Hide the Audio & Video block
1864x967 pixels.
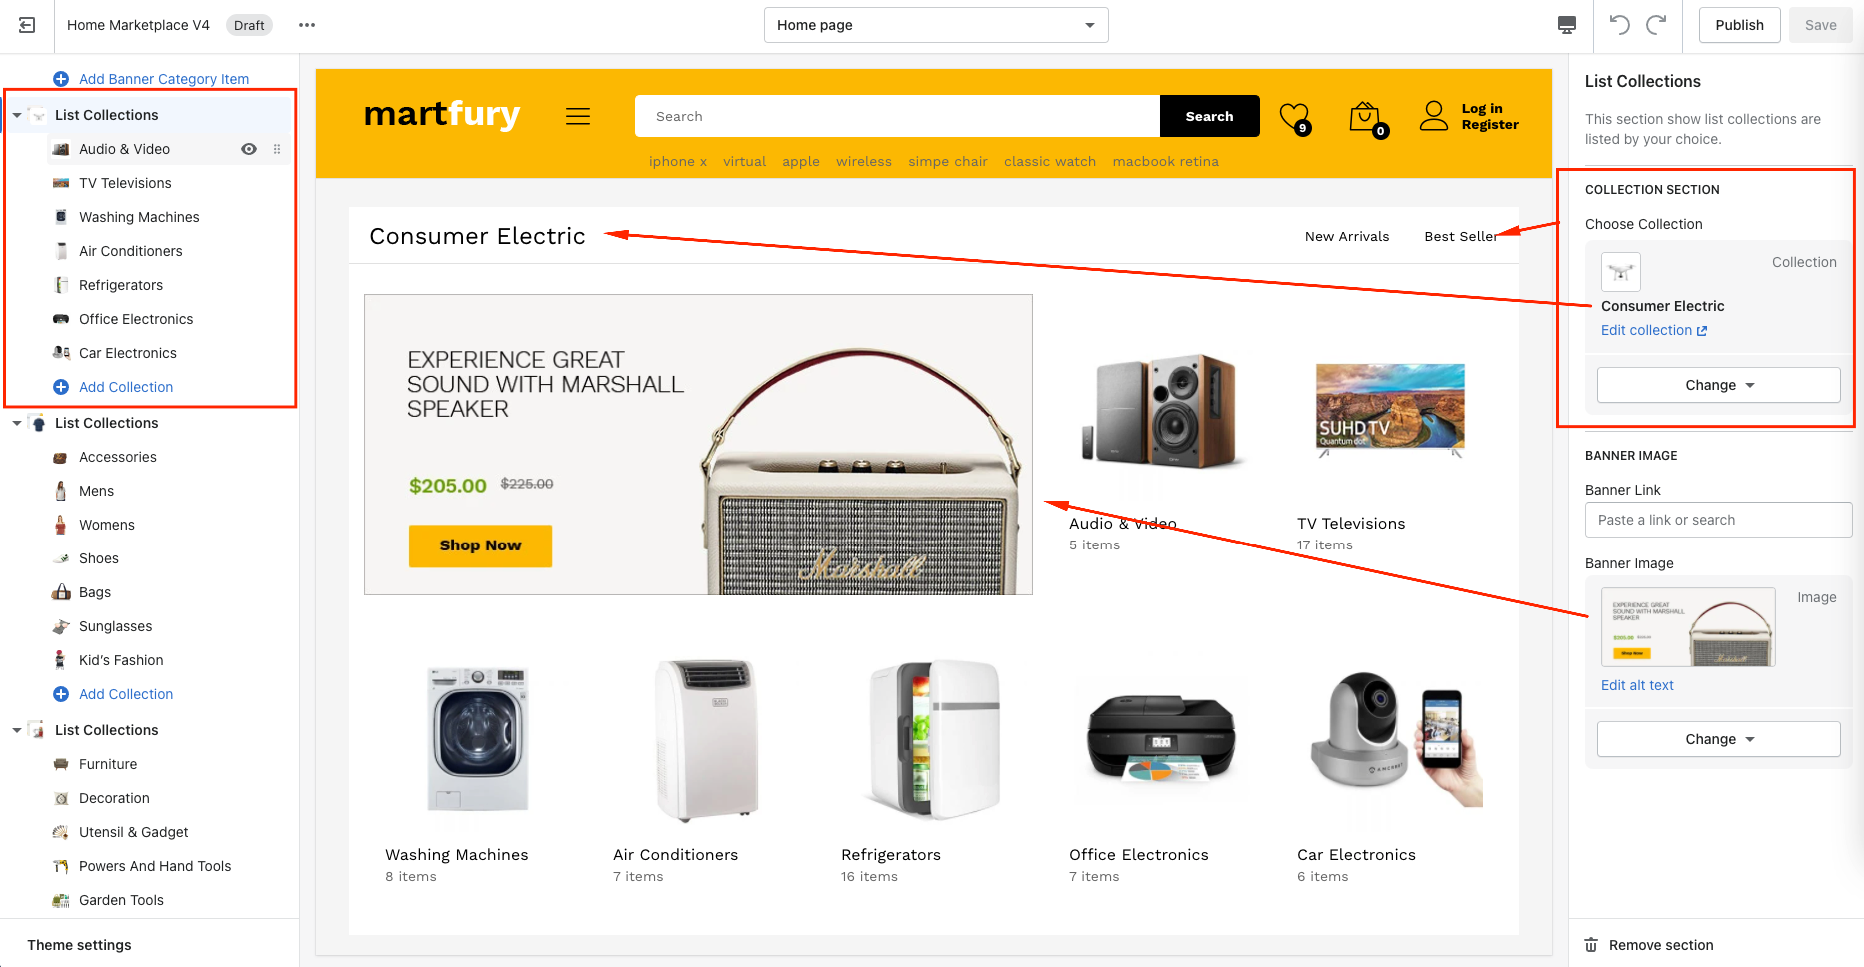(249, 149)
